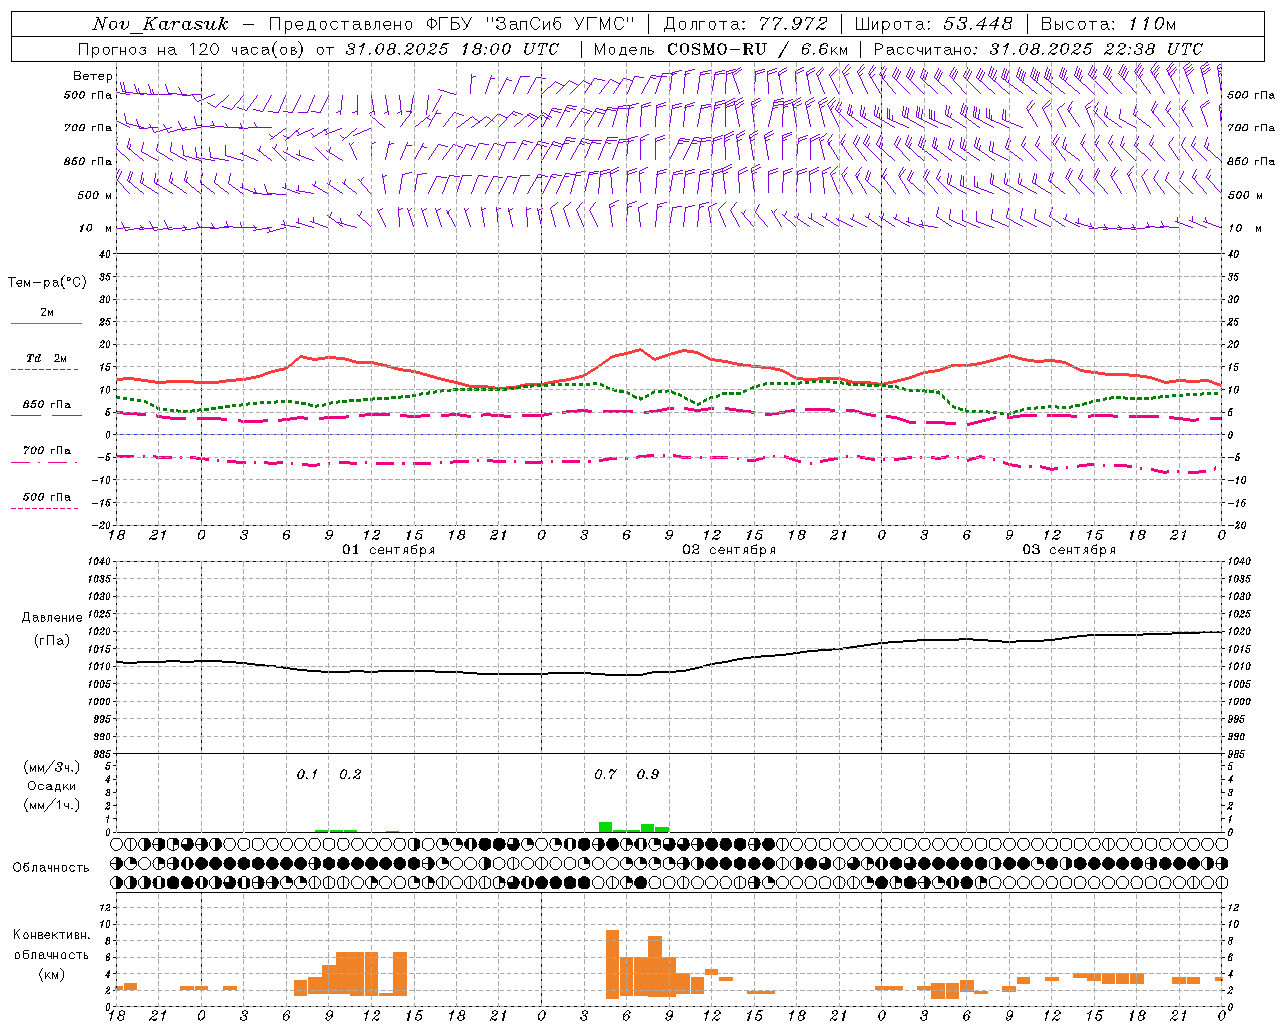Click the '700 гПа' temperature legend entry

46,450
